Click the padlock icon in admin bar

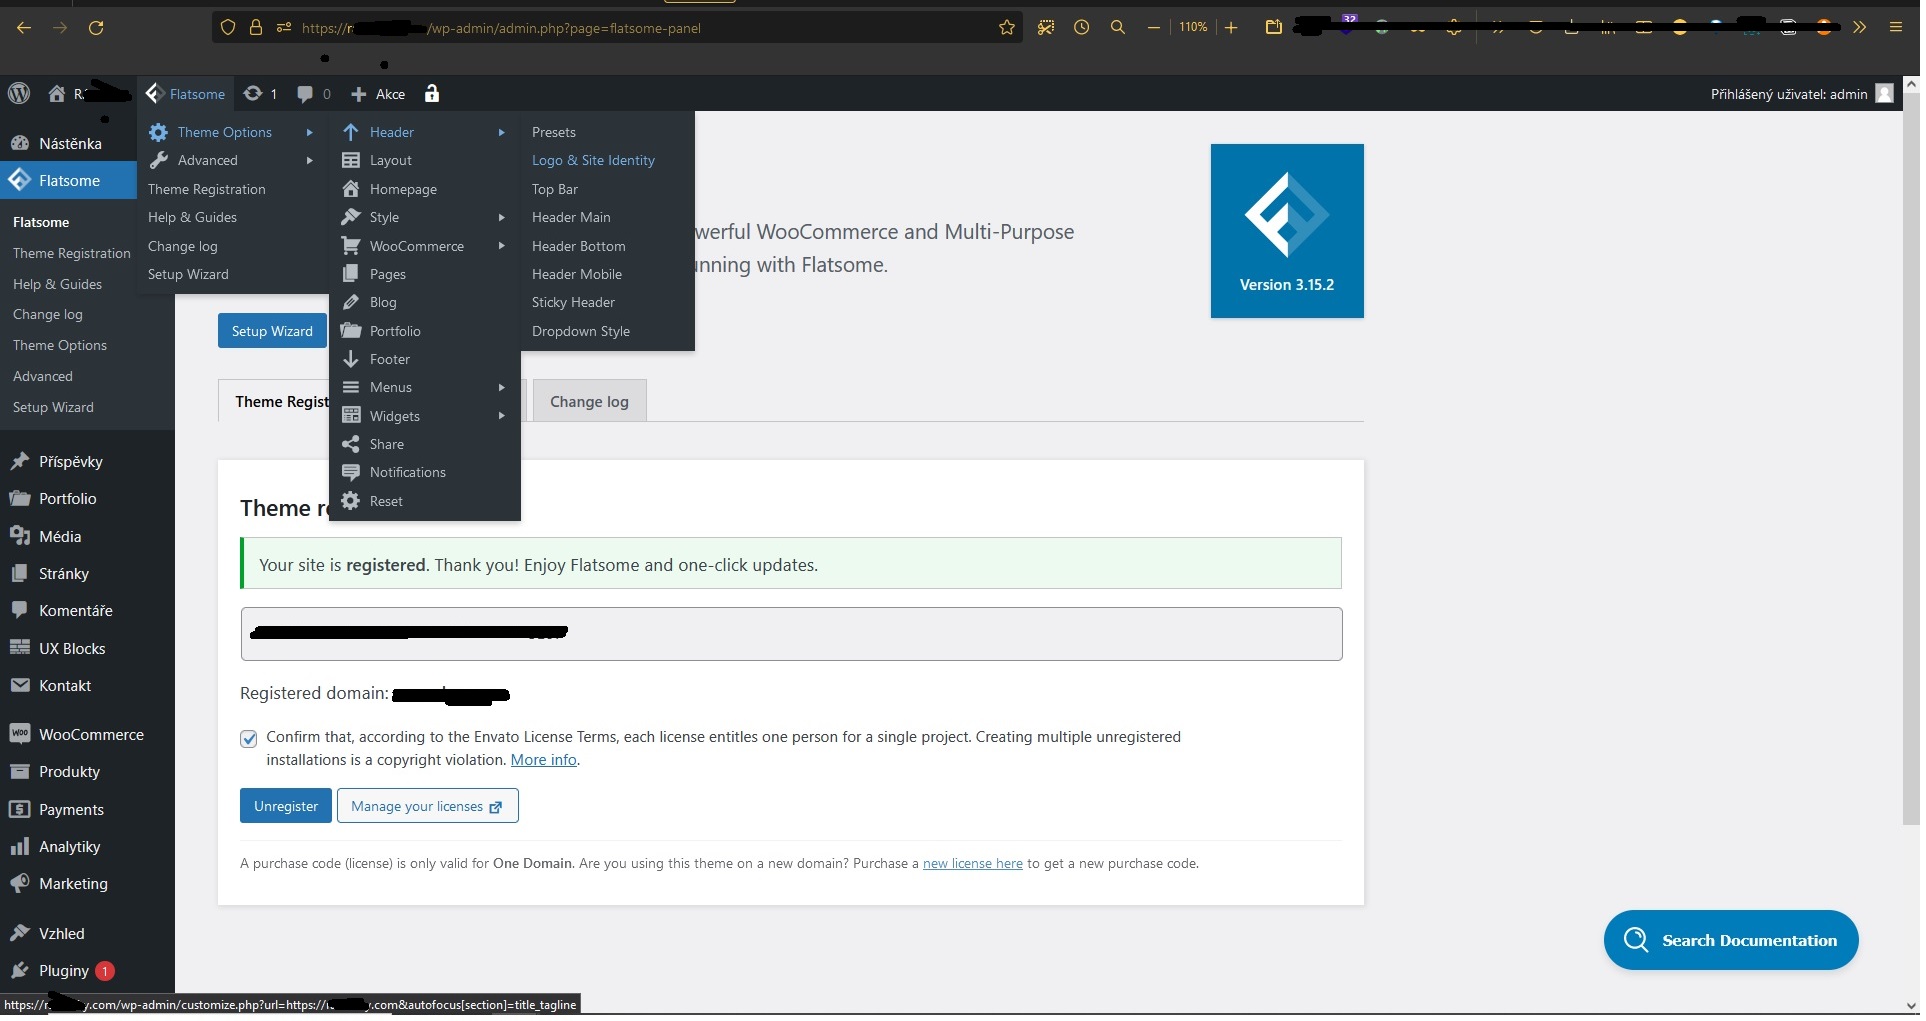tap(432, 94)
